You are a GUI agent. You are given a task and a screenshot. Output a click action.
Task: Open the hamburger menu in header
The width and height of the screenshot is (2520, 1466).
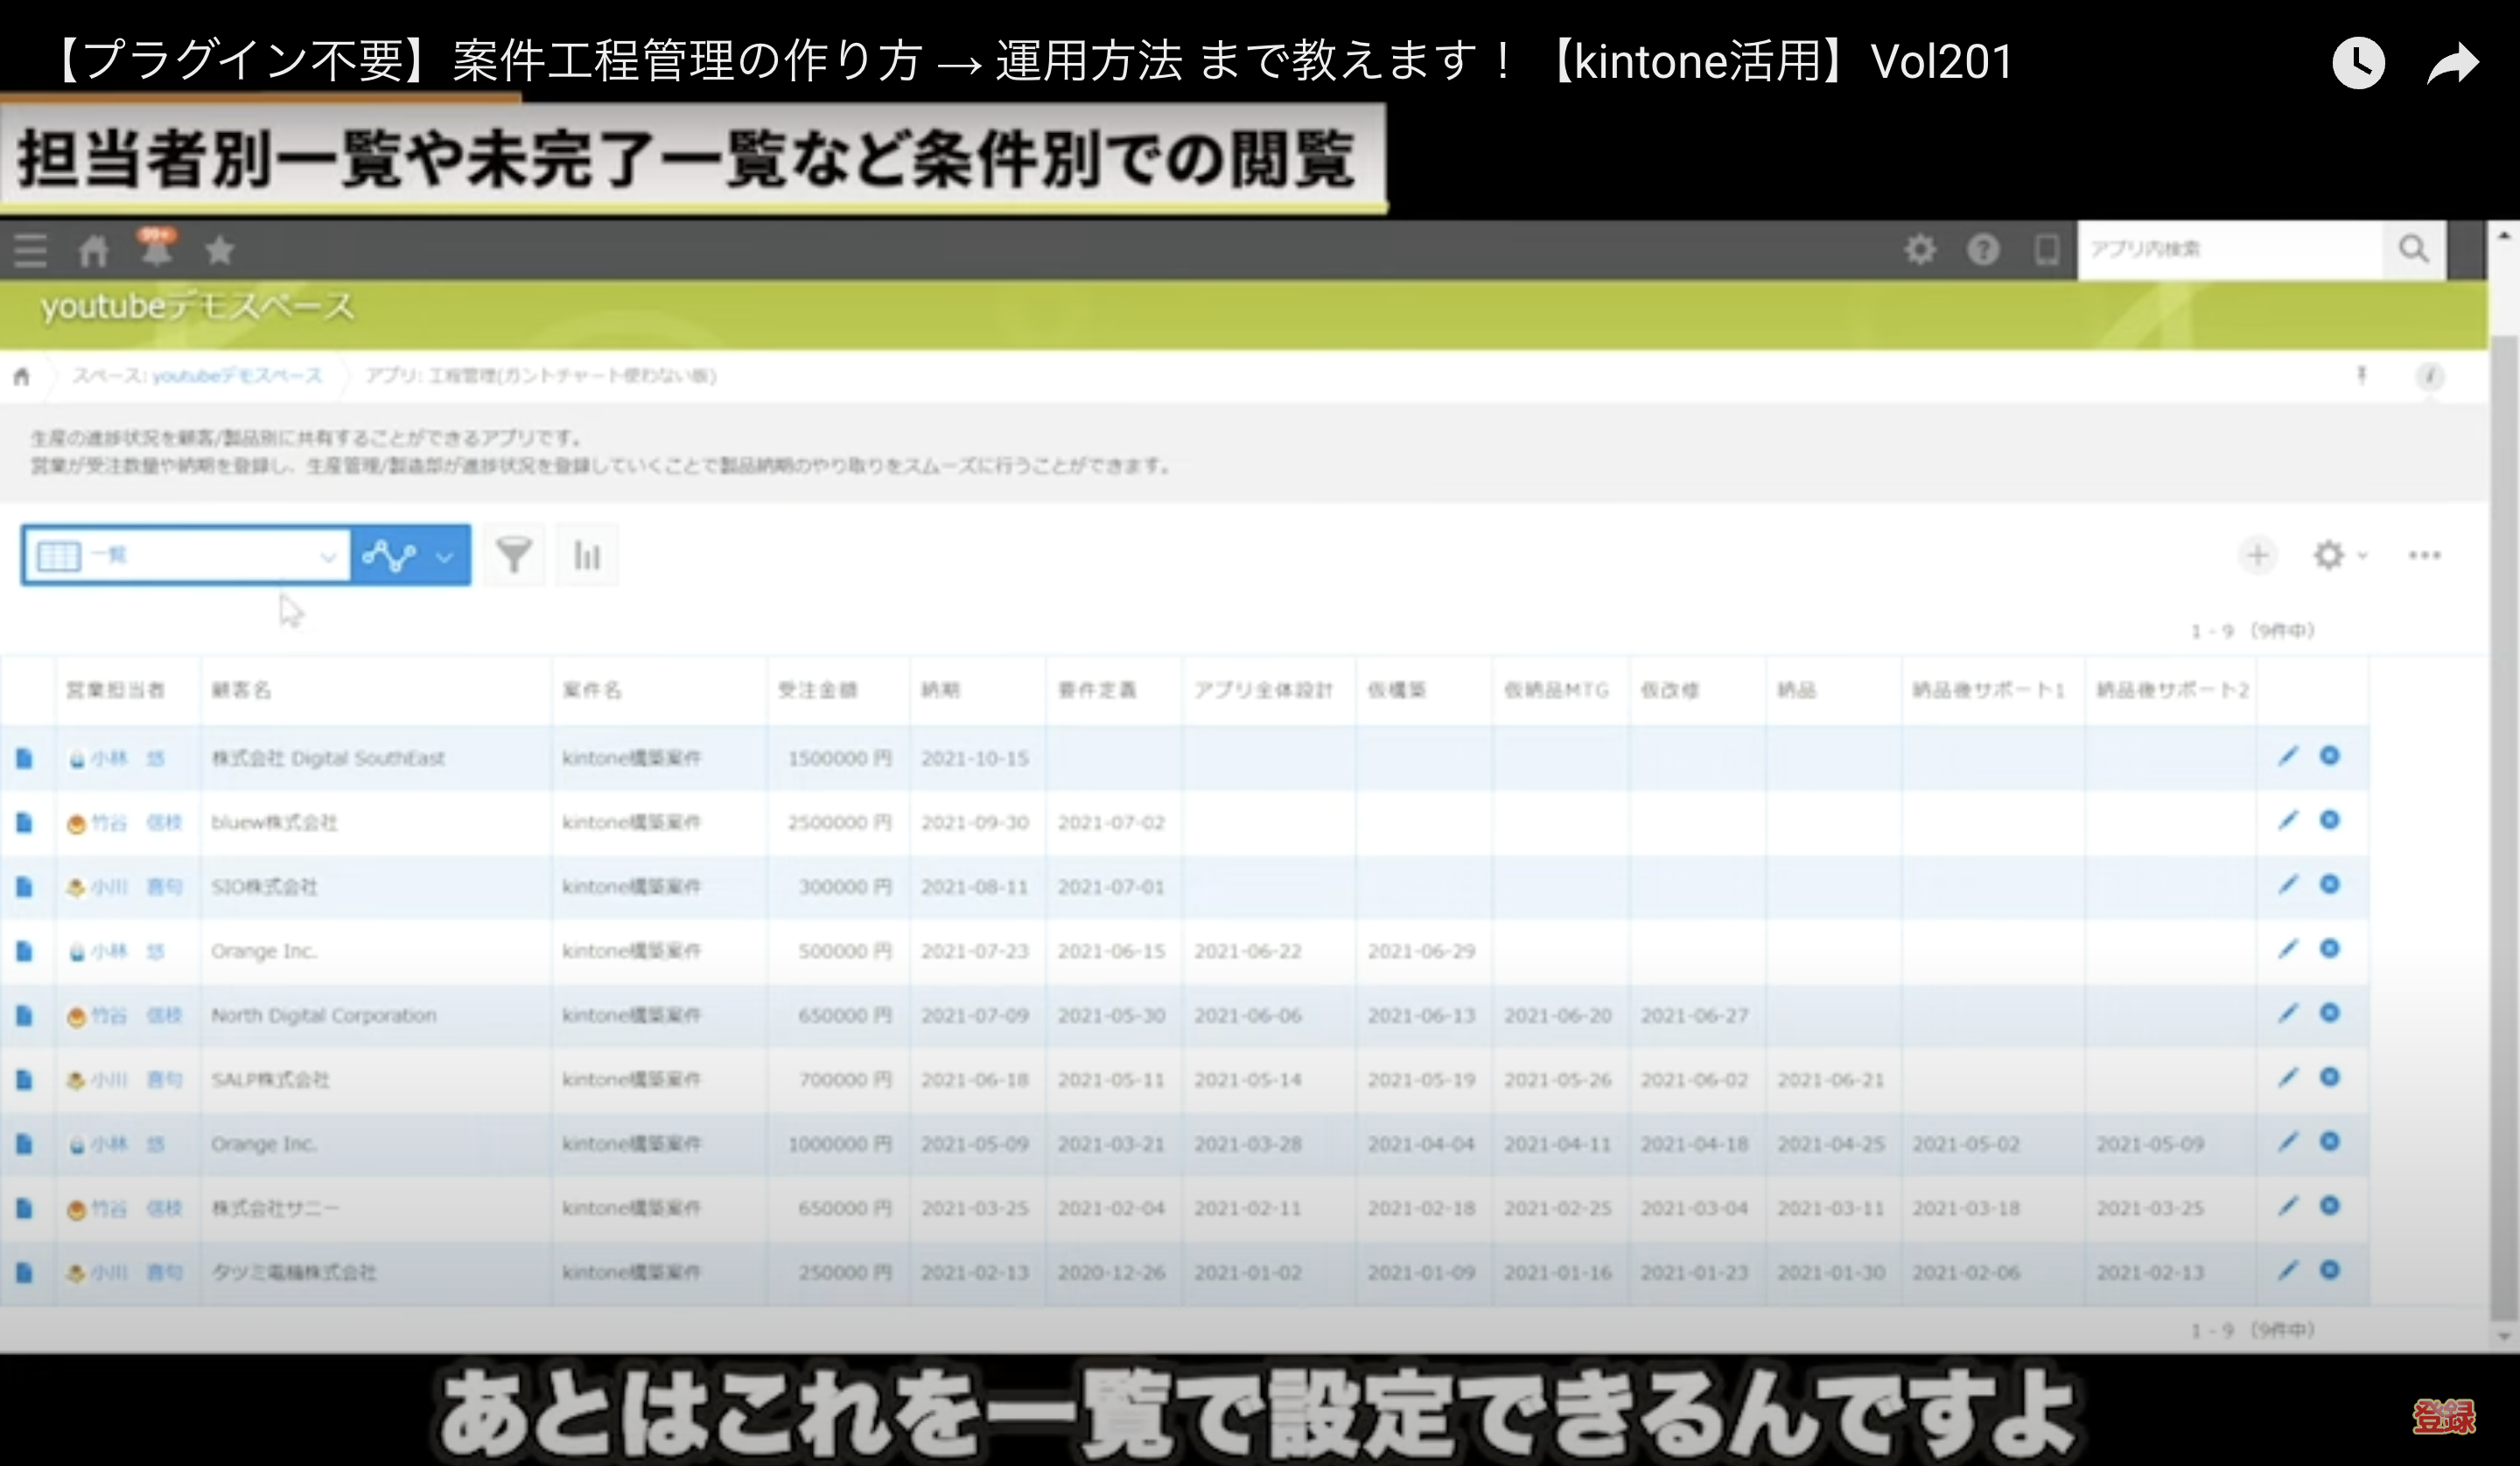[30, 250]
